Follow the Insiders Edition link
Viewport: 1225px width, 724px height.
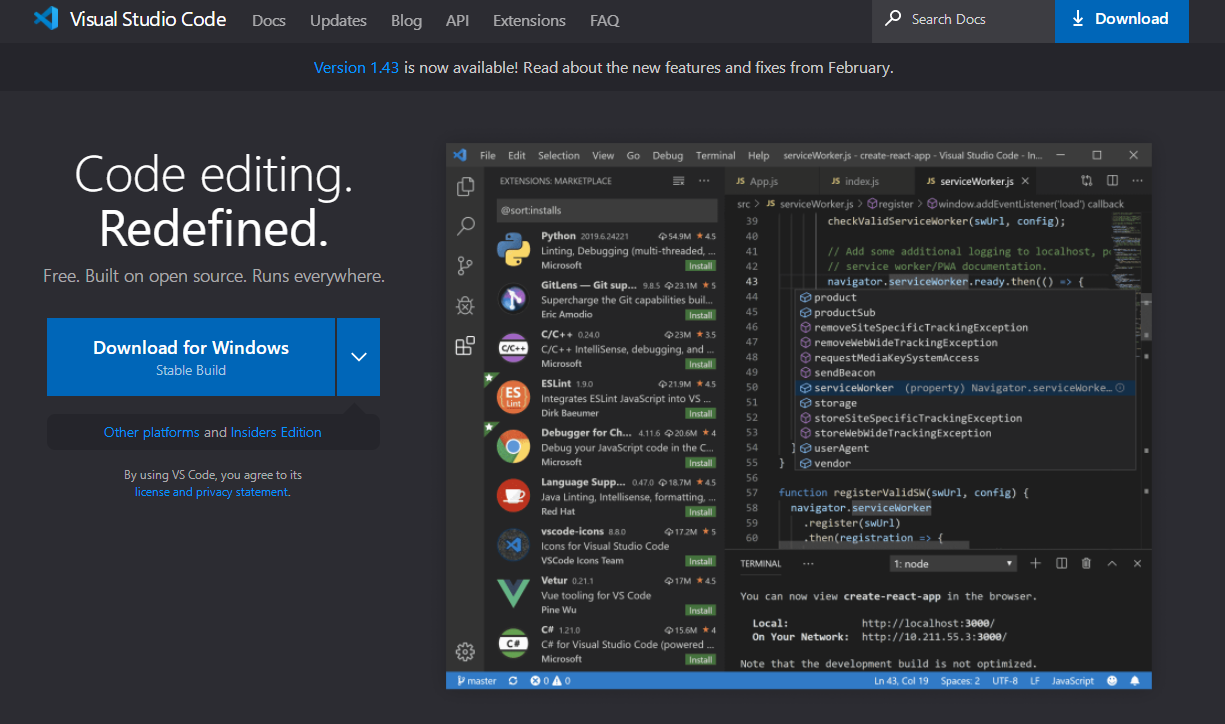[276, 432]
